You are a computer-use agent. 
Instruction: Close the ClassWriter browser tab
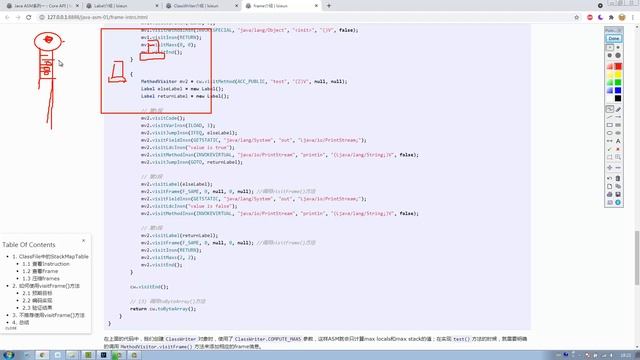pyautogui.click(x=237, y=6)
